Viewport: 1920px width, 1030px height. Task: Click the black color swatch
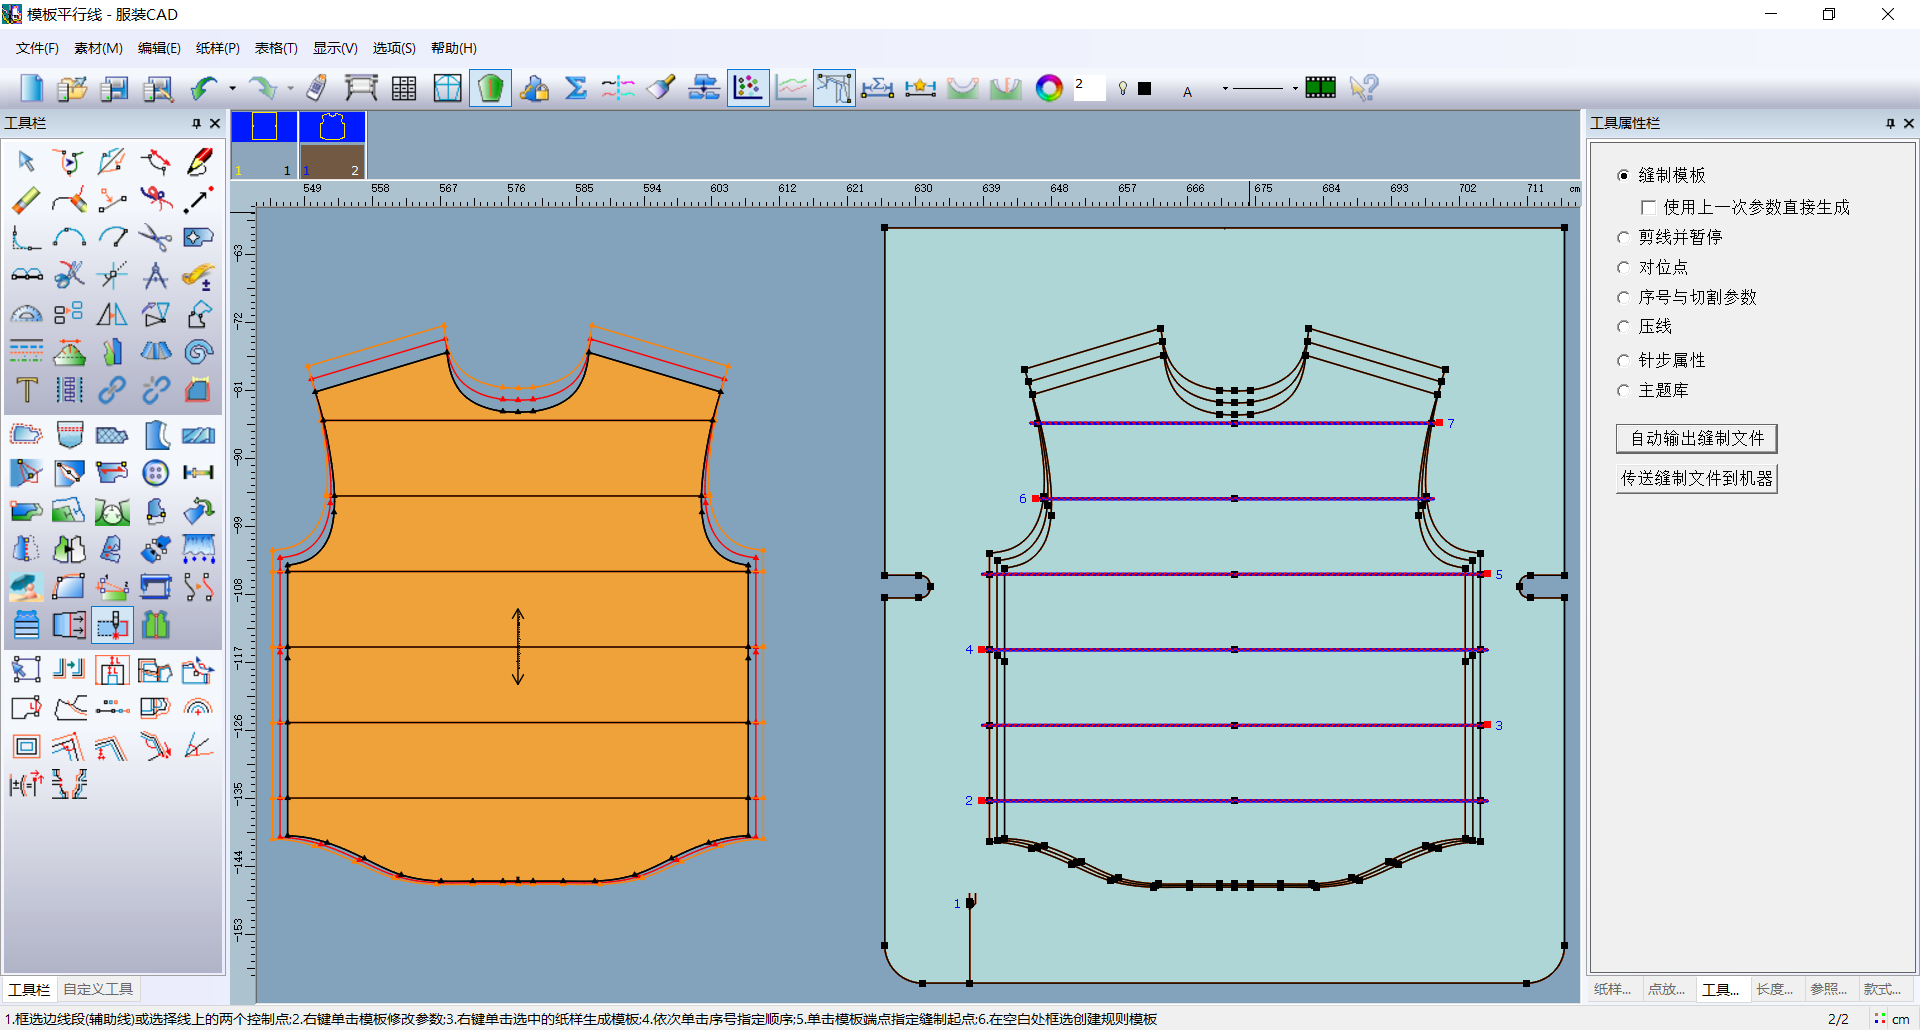1145,88
